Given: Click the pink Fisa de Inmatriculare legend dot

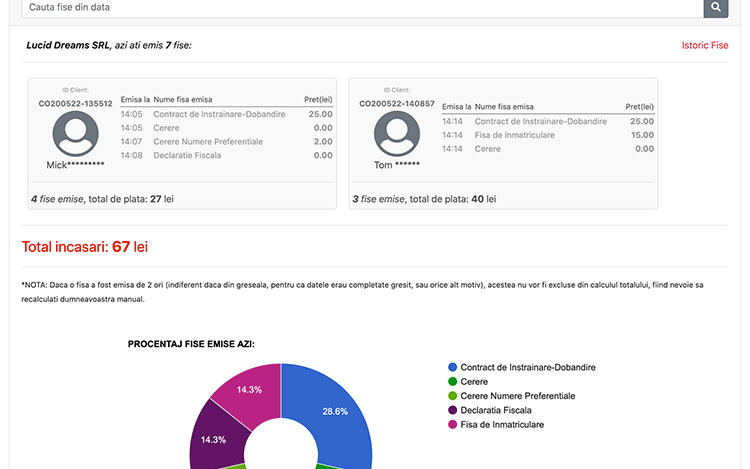Looking at the screenshot, I should click(x=452, y=425).
